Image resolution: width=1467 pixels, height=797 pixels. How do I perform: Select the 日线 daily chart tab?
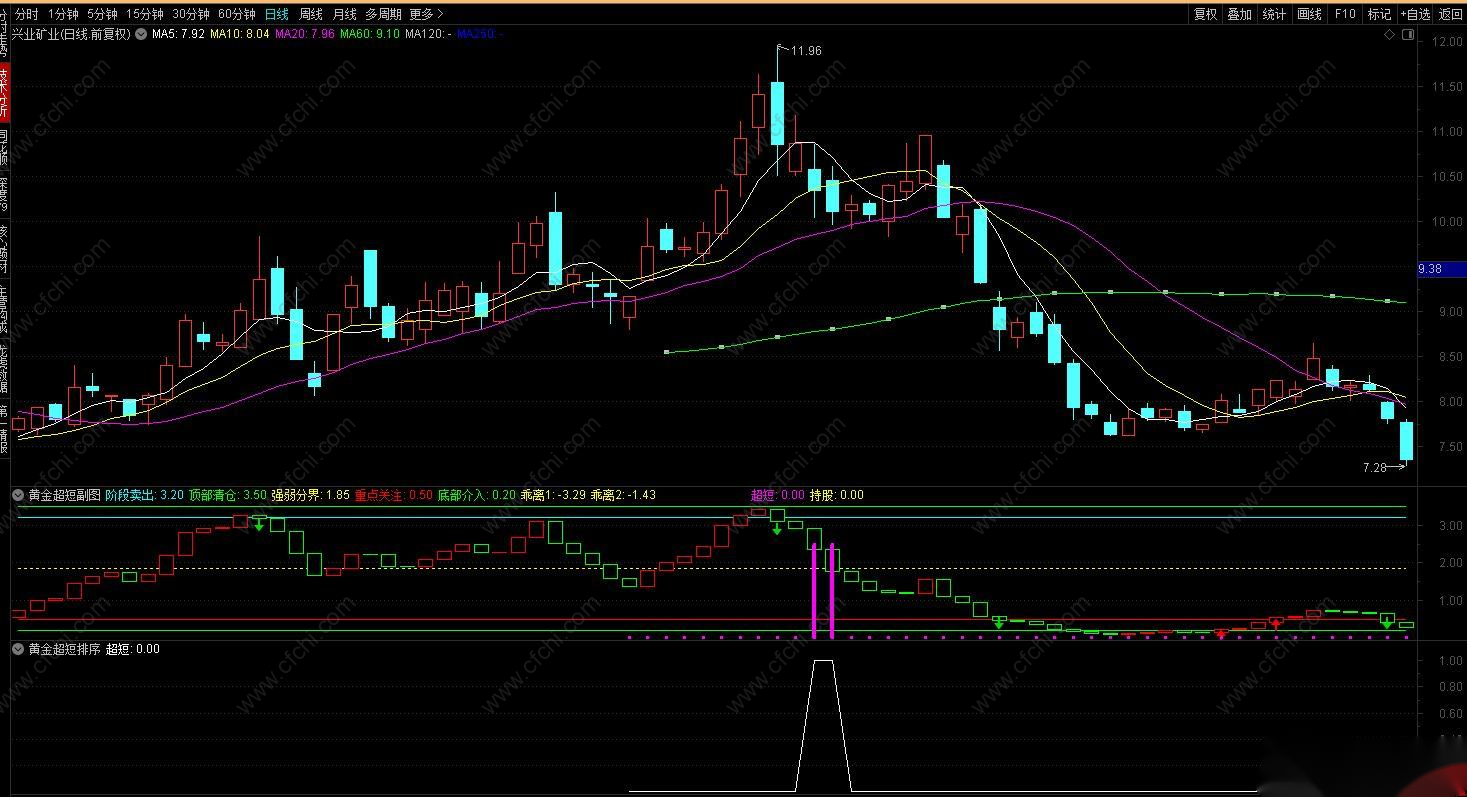pyautogui.click(x=277, y=14)
